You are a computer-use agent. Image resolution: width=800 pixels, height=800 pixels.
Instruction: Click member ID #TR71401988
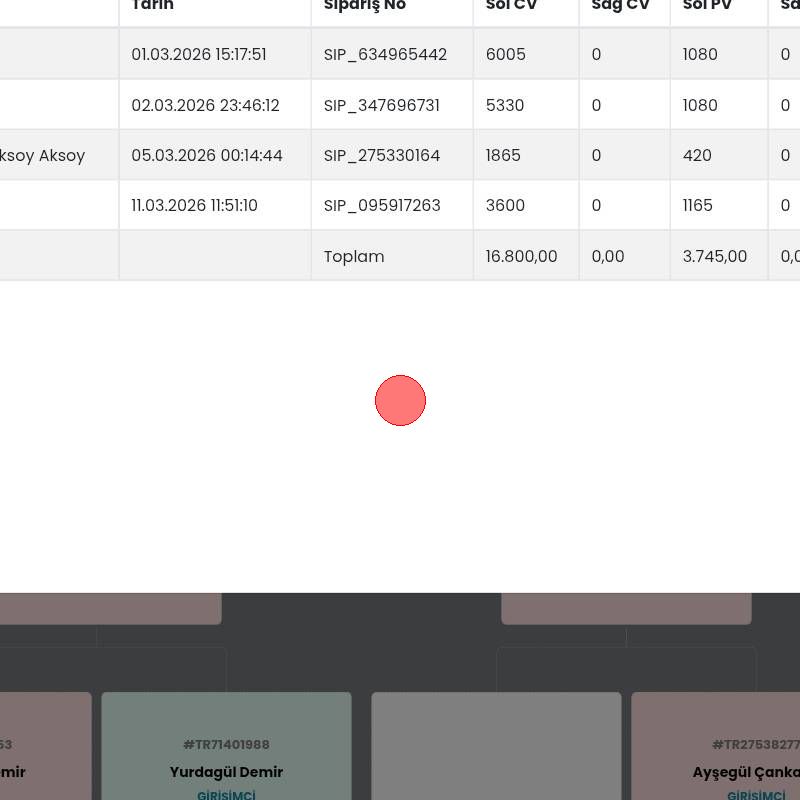(x=226, y=745)
